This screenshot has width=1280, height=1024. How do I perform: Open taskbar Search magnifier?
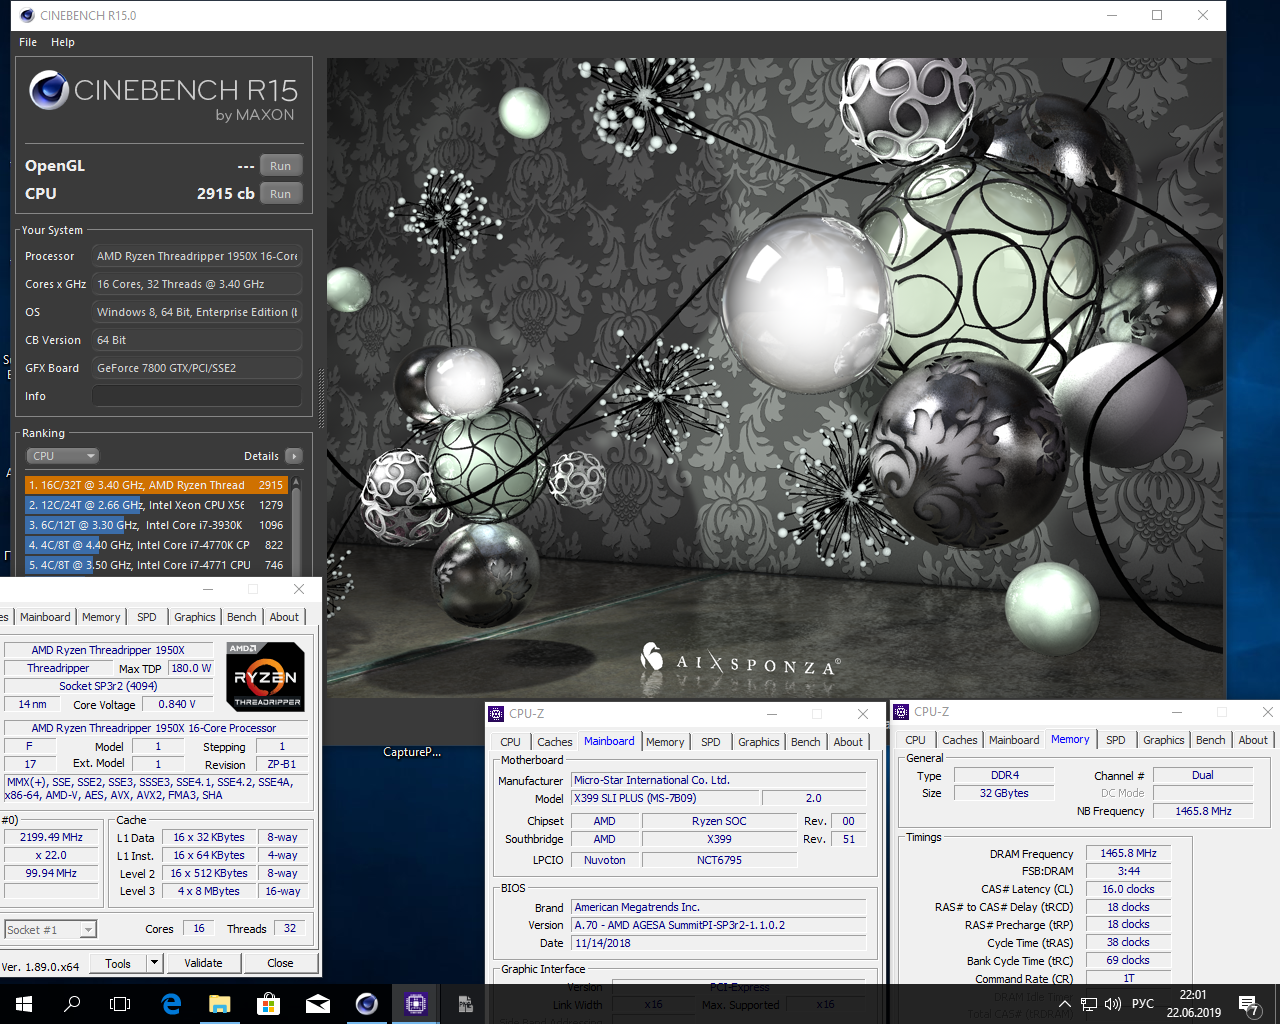pos(72,1004)
